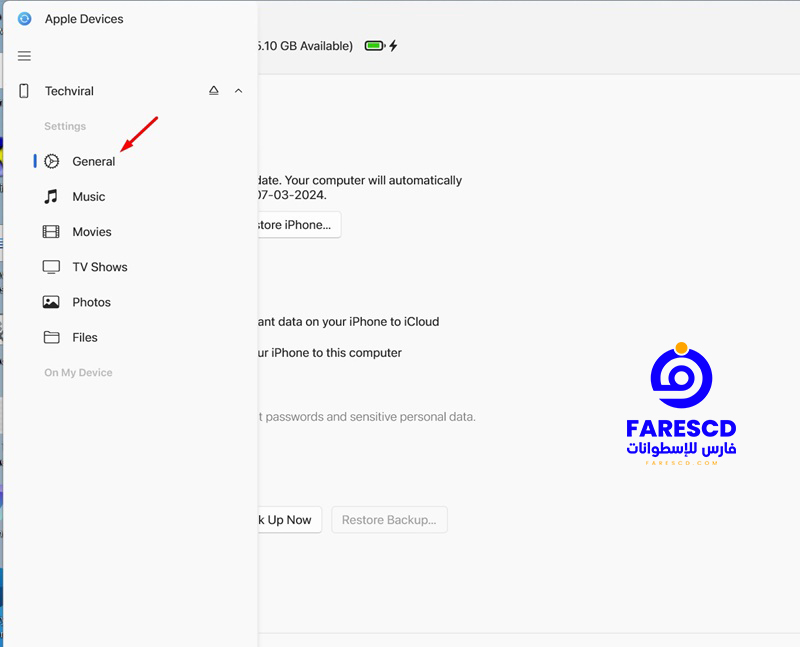Open the Photos sync section
The width and height of the screenshot is (800, 647).
coord(91,302)
